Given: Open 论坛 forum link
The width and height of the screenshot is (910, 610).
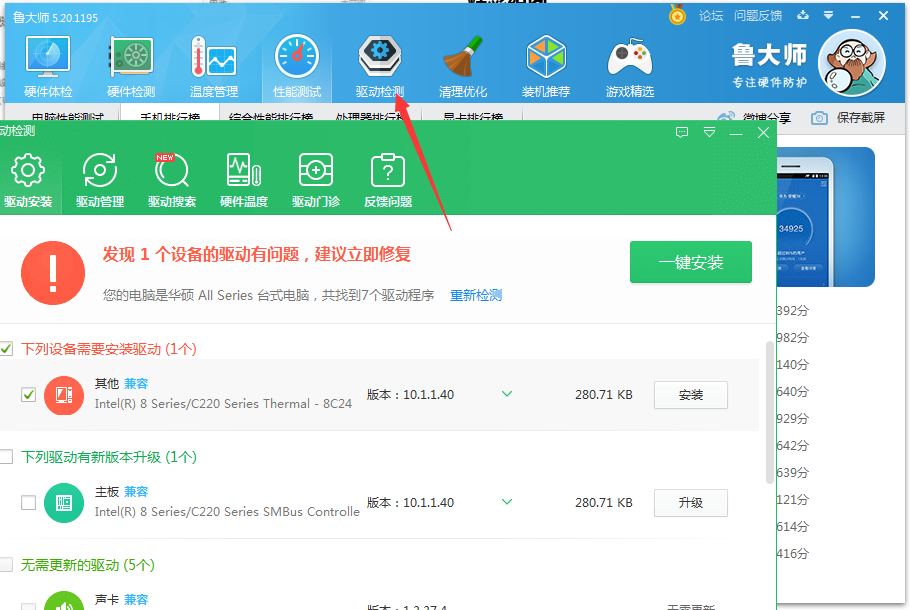Looking at the screenshot, I should pos(711,16).
